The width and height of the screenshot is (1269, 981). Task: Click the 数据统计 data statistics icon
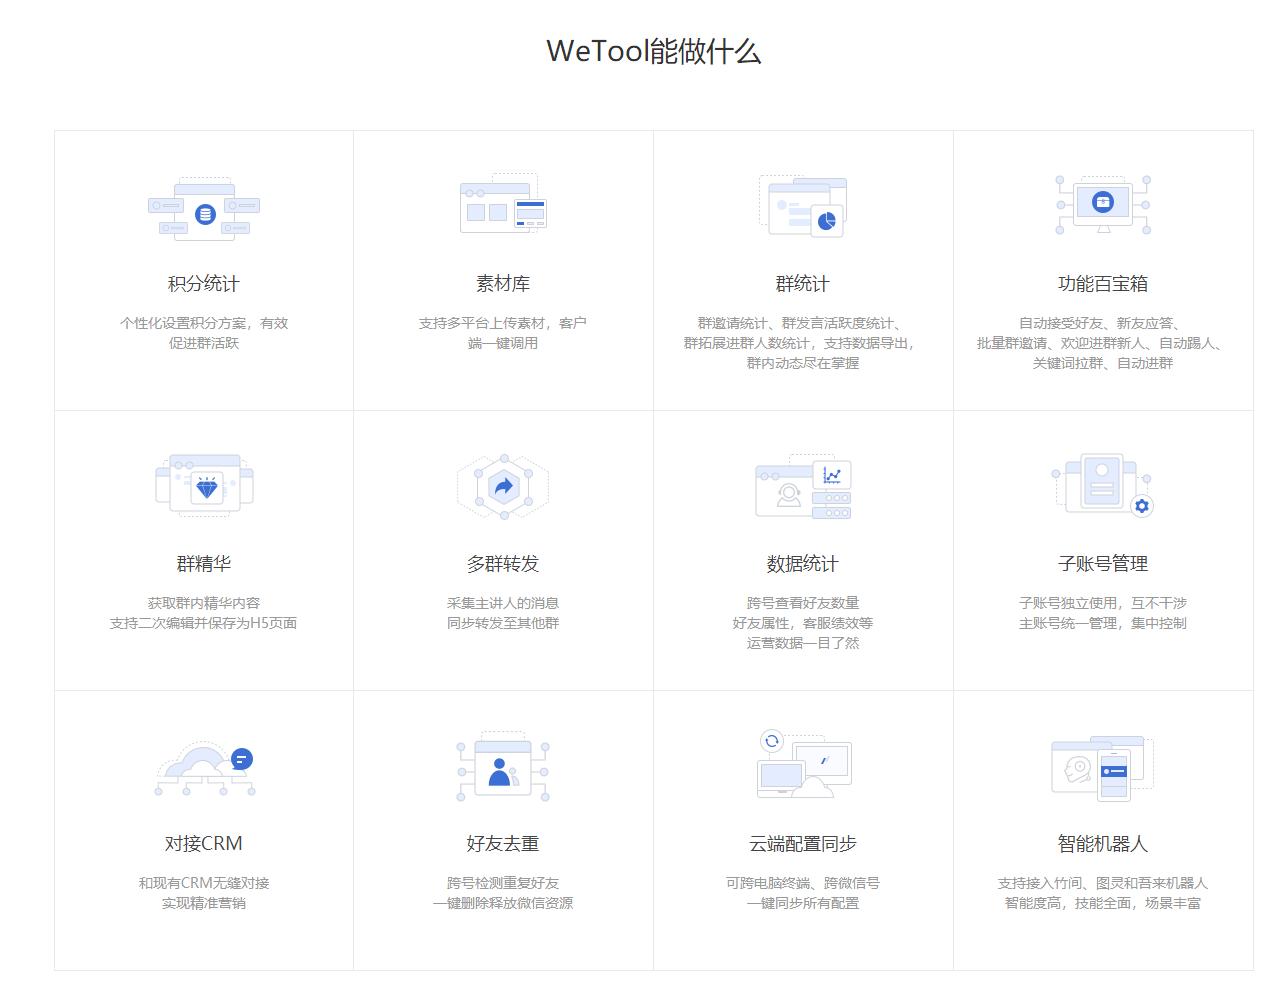click(x=803, y=487)
